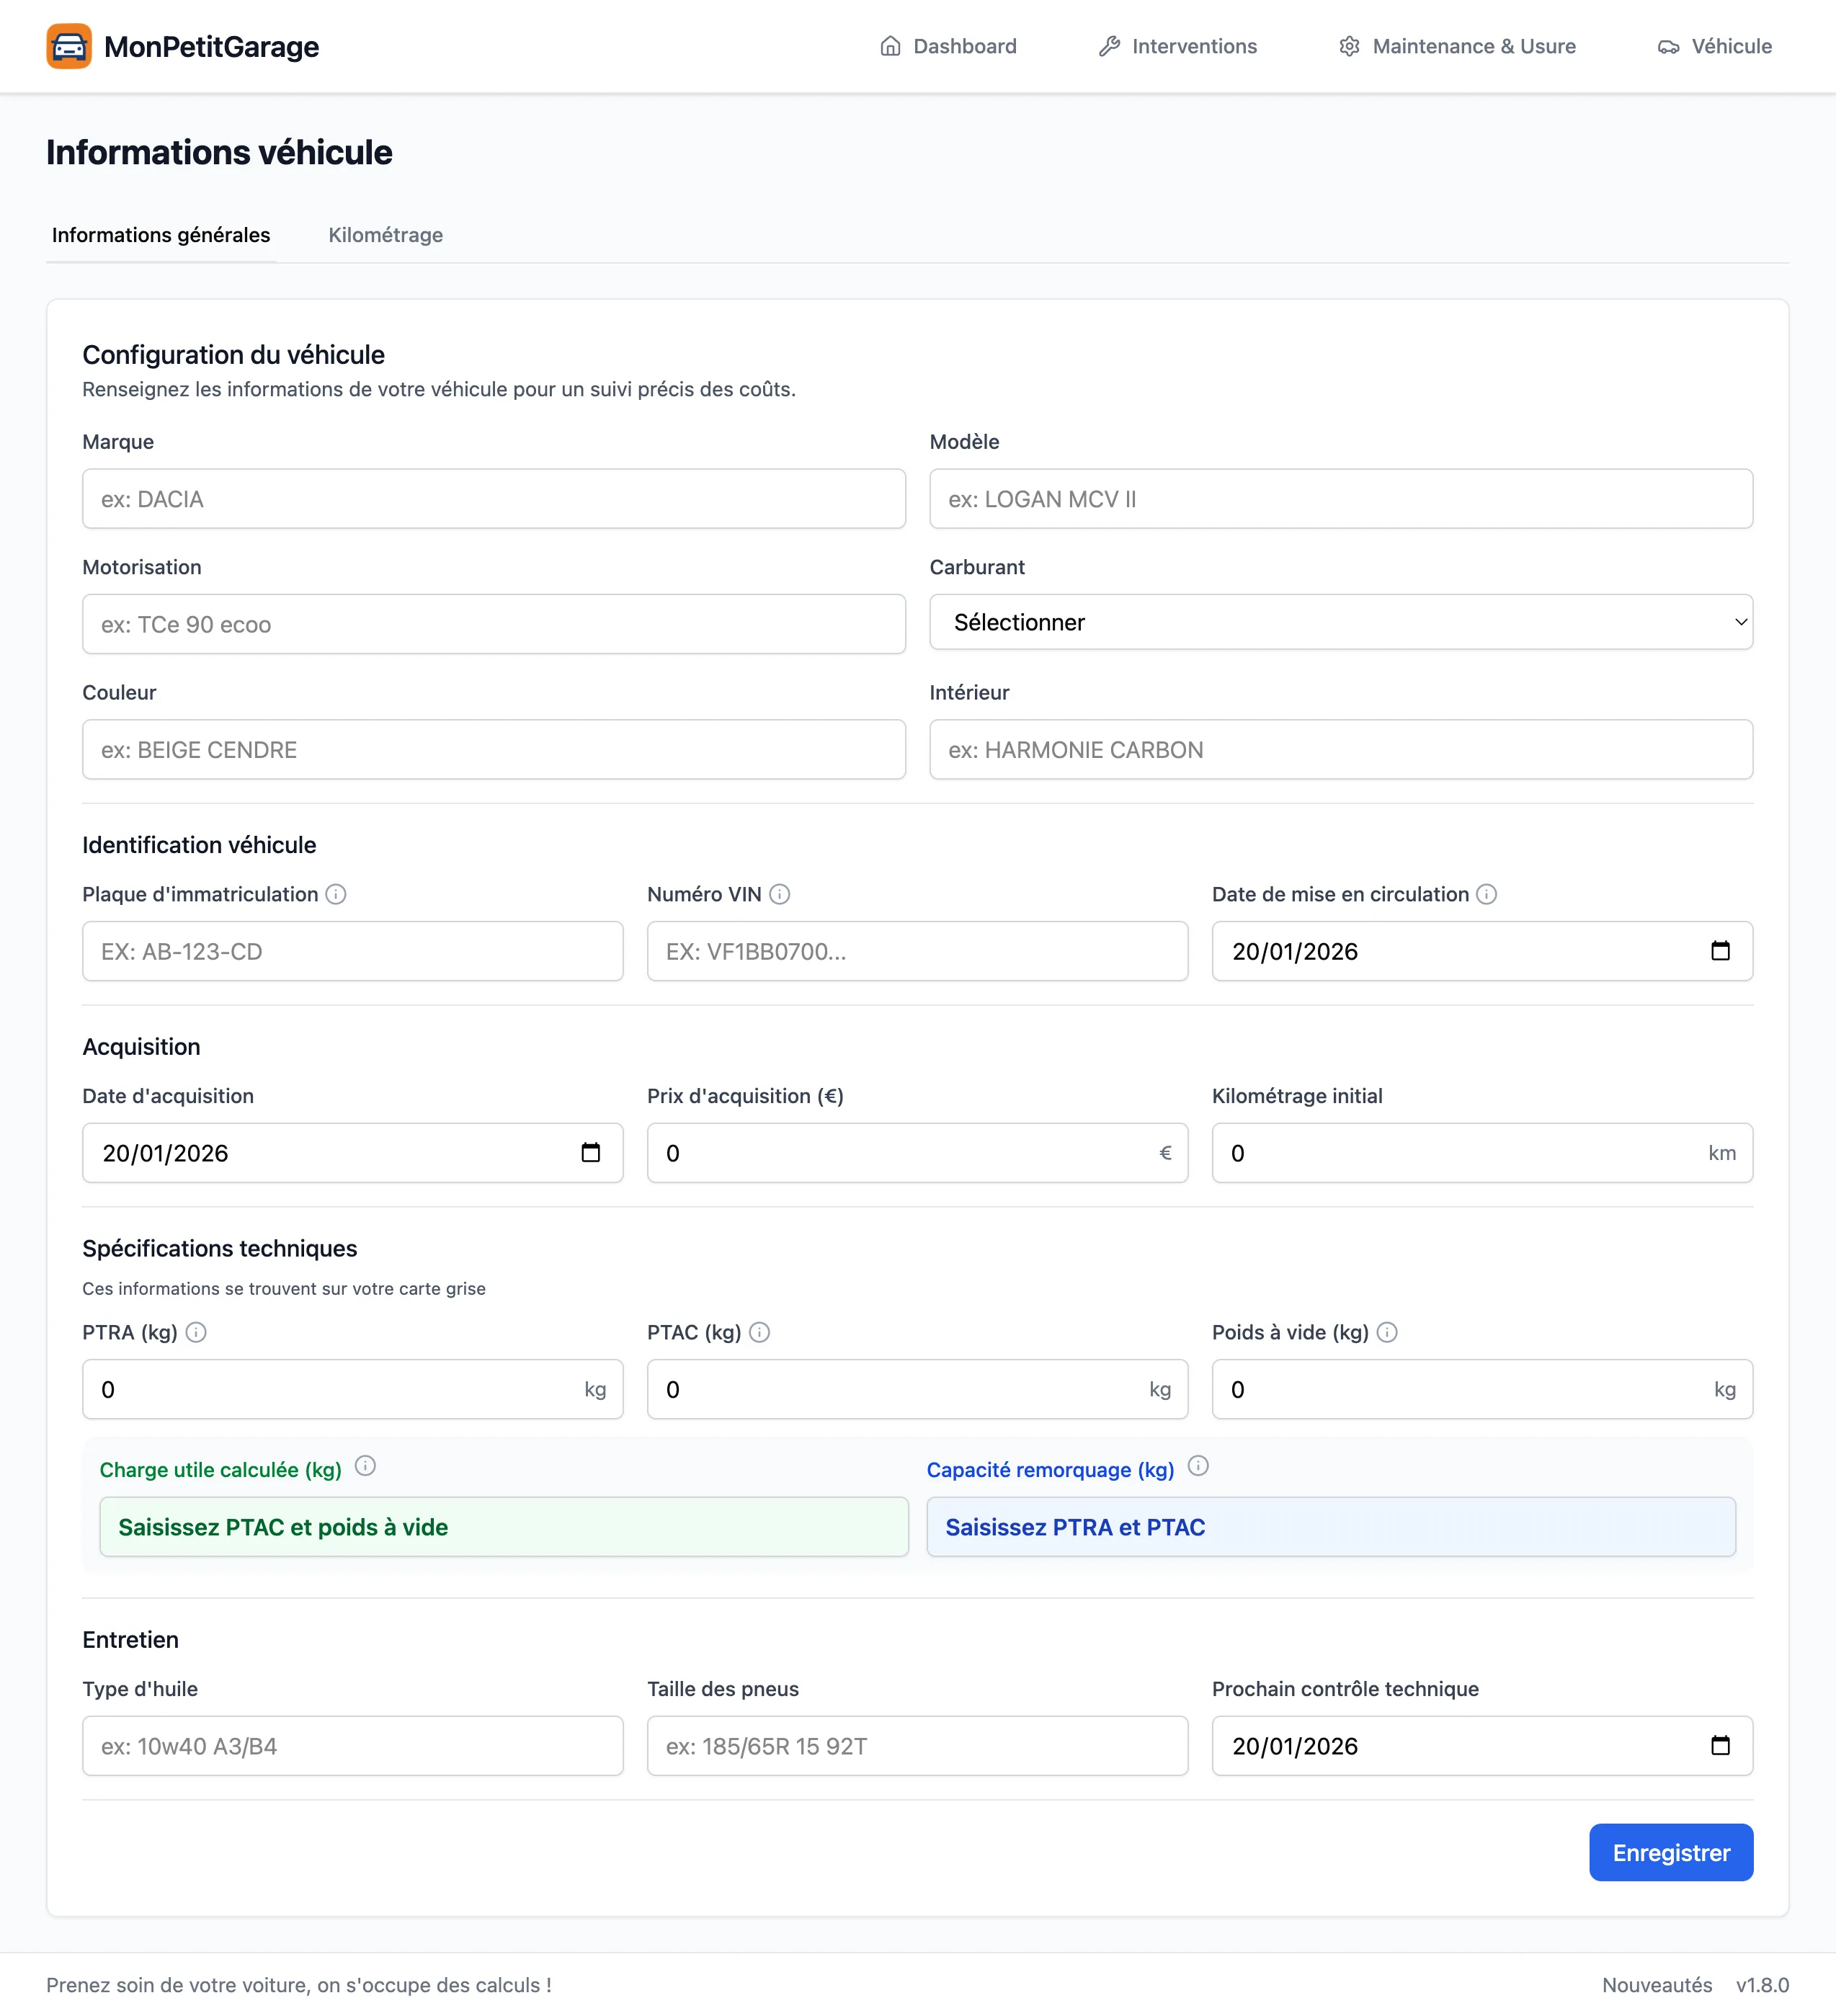This screenshot has height=2016, width=1836.
Task: Click info icon beside Charge utile calculée
Action: click(365, 1466)
